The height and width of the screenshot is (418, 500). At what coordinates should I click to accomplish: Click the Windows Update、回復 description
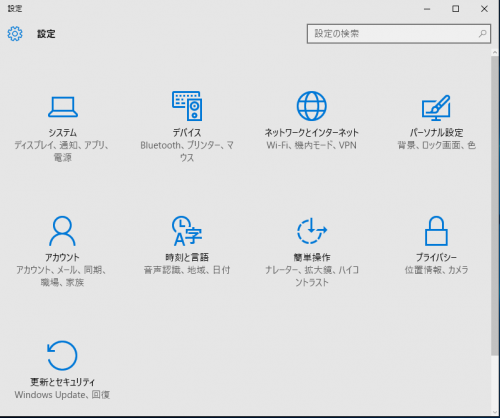click(62, 395)
